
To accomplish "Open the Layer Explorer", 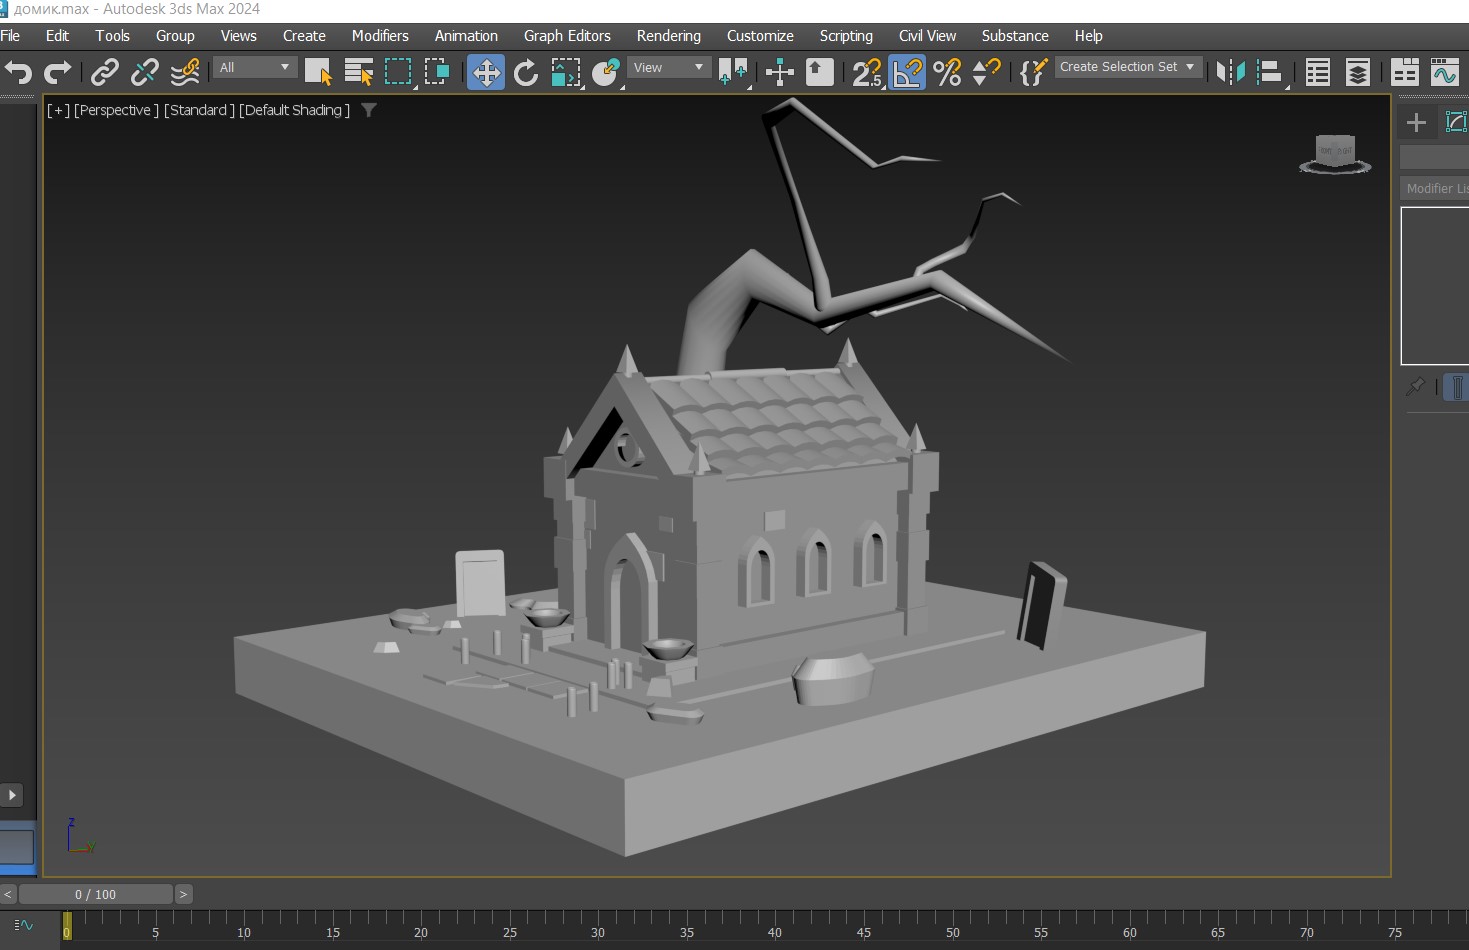I will [x=1357, y=72].
